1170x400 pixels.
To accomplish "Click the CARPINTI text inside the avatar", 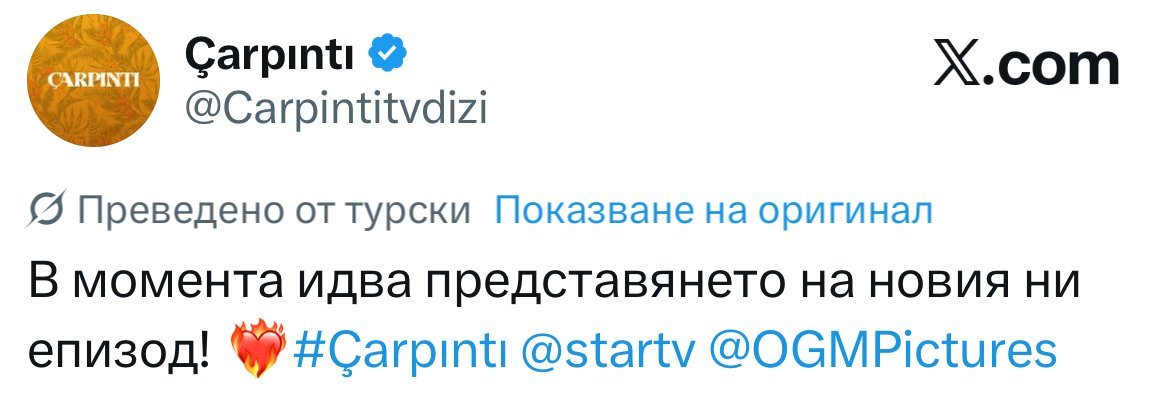I will tap(92, 76).
